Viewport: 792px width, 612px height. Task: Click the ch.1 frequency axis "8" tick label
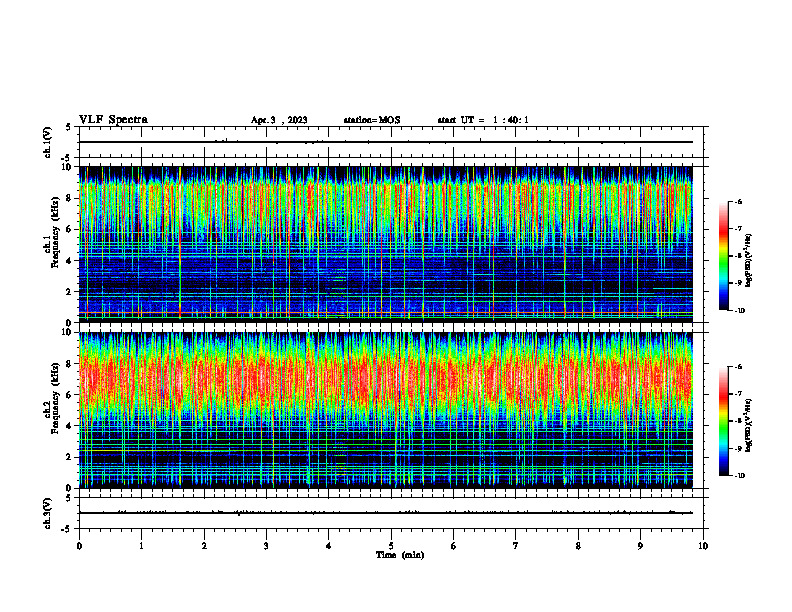click(x=70, y=198)
